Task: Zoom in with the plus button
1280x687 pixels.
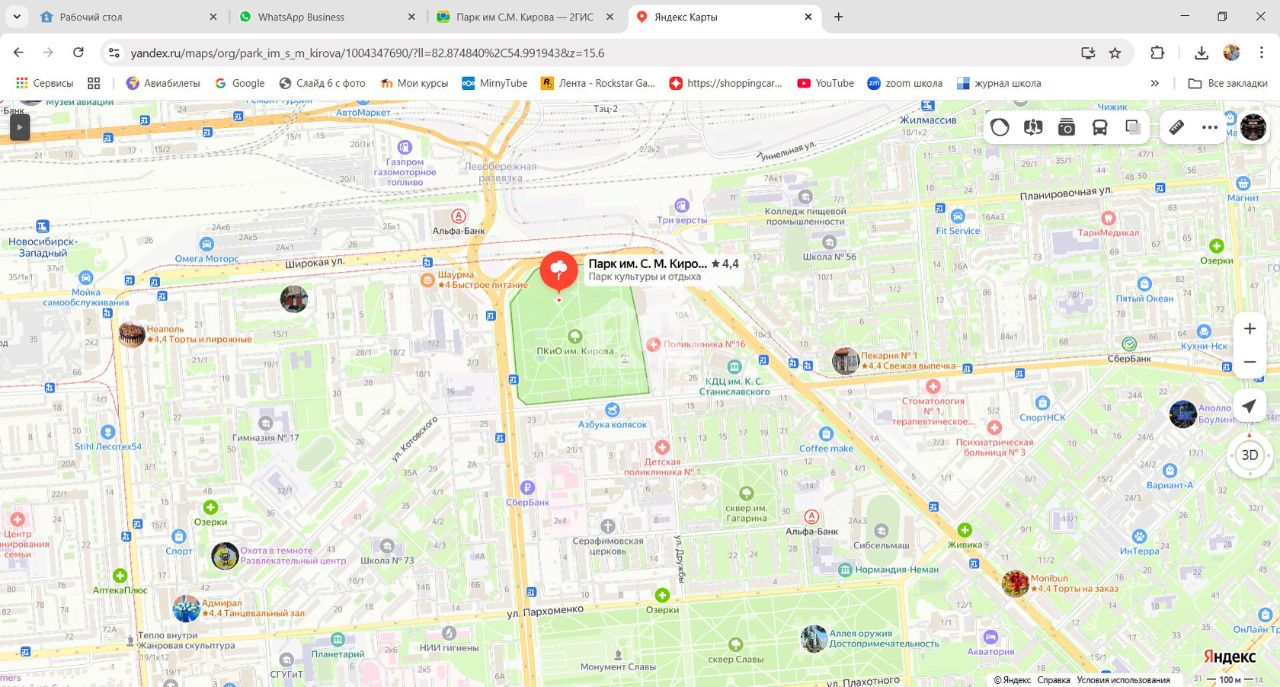Action: [1250, 328]
